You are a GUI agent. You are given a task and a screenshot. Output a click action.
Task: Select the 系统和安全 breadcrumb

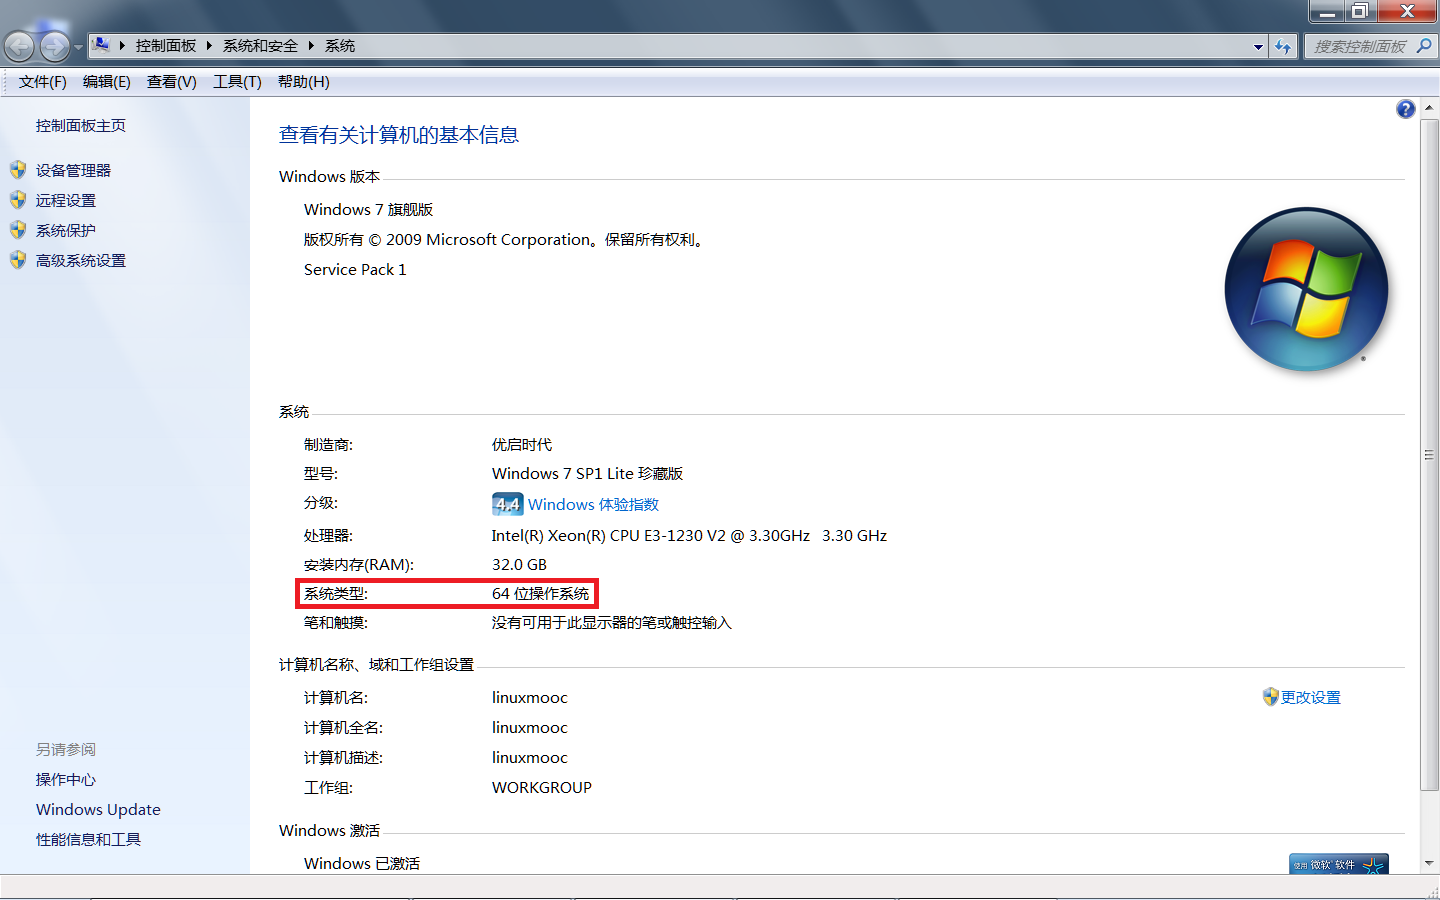(260, 46)
